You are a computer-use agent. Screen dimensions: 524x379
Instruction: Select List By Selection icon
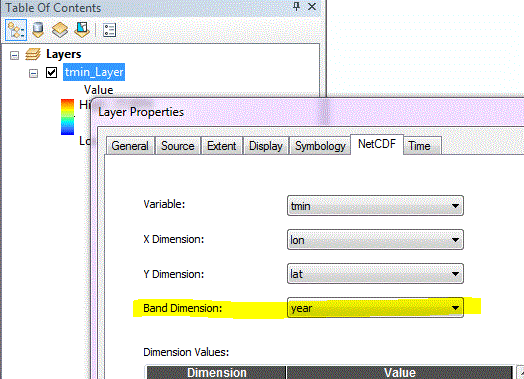pyautogui.click(x=82, y=30)
